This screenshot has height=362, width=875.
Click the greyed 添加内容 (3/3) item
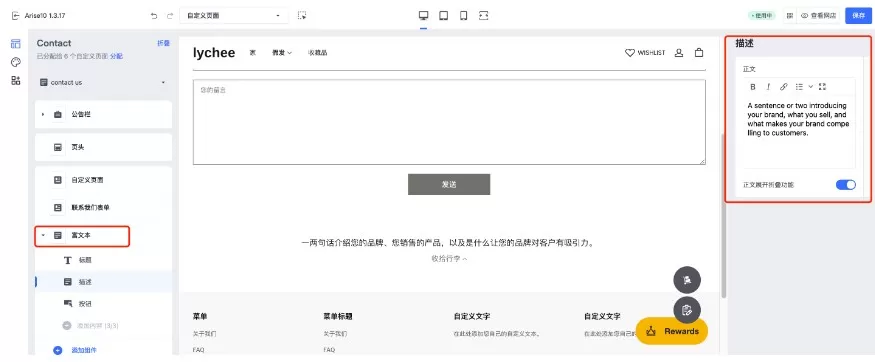tap(90, 326)
